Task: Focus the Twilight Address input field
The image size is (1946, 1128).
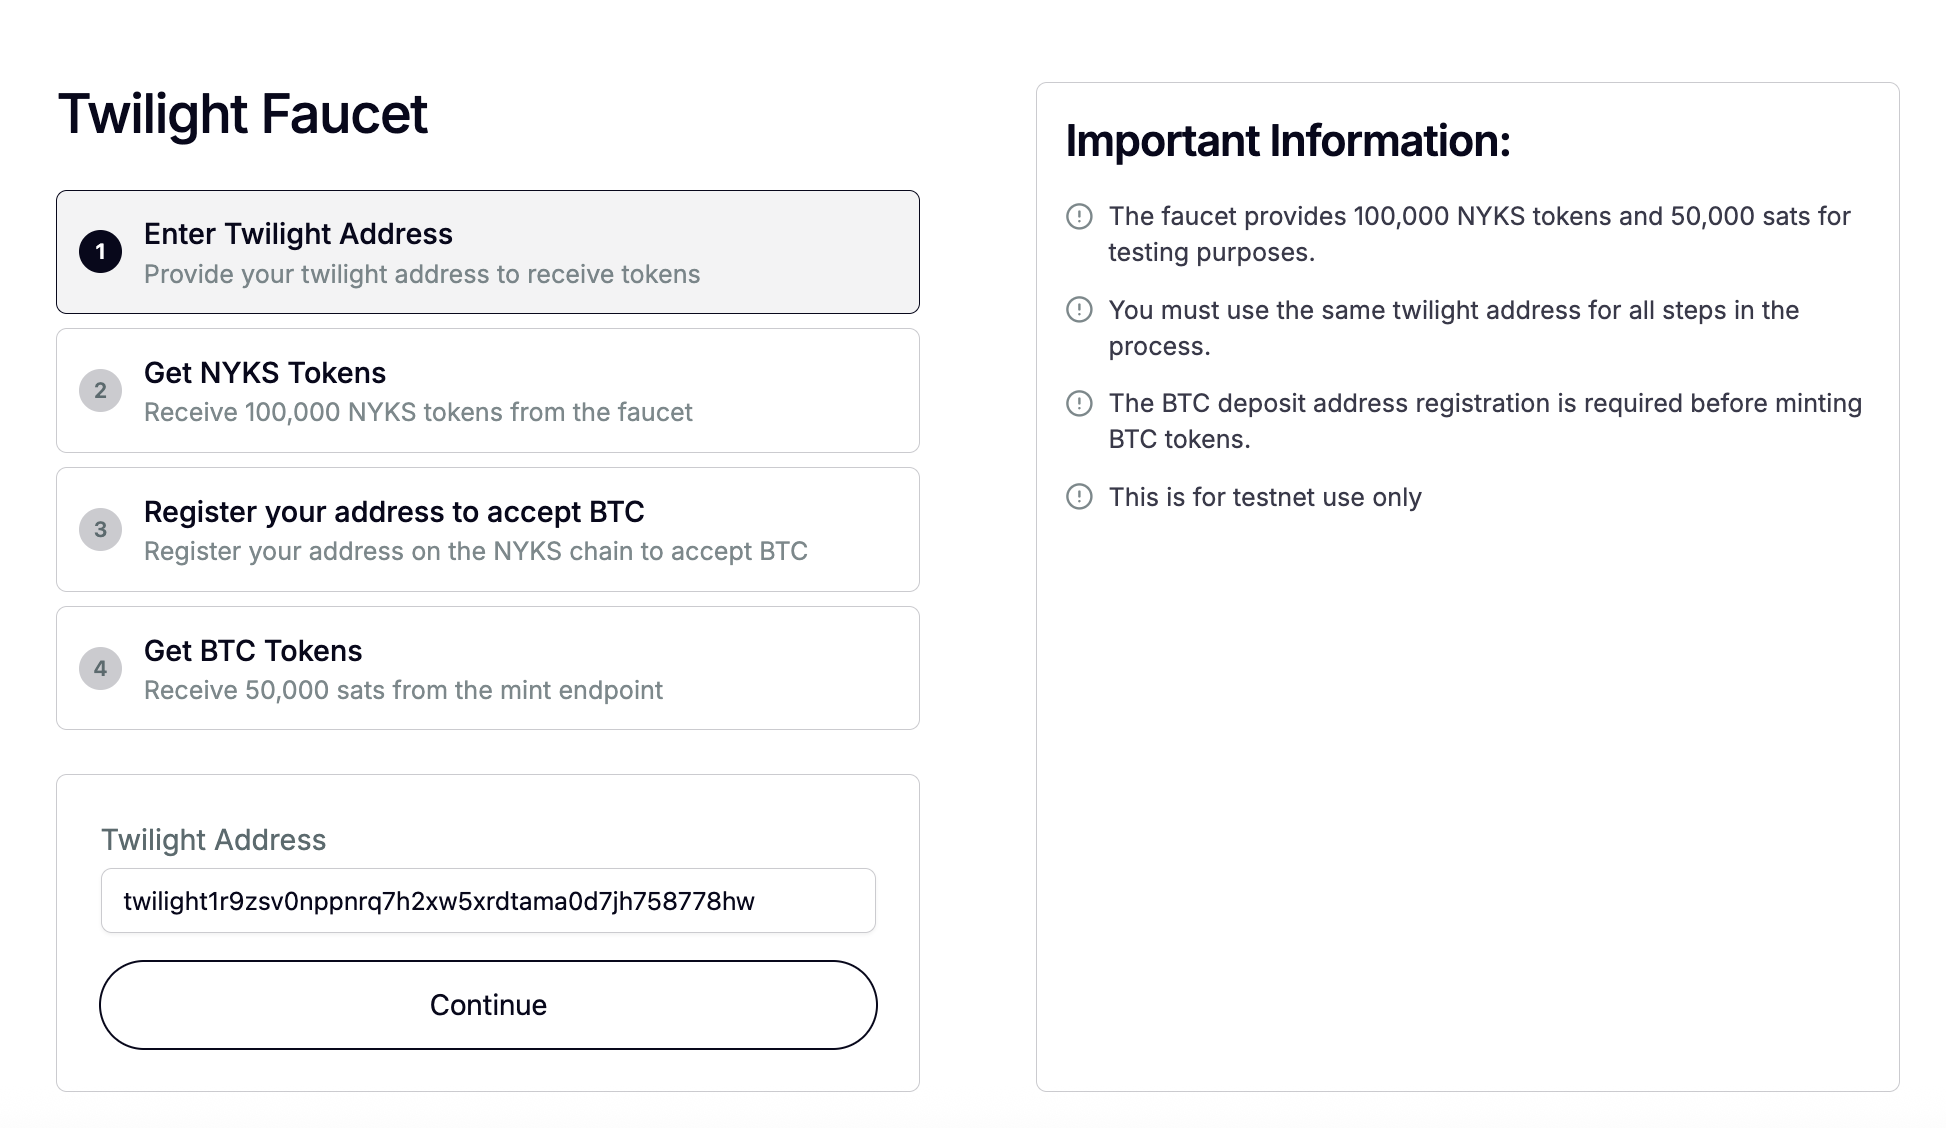Action: pos(488,901)
